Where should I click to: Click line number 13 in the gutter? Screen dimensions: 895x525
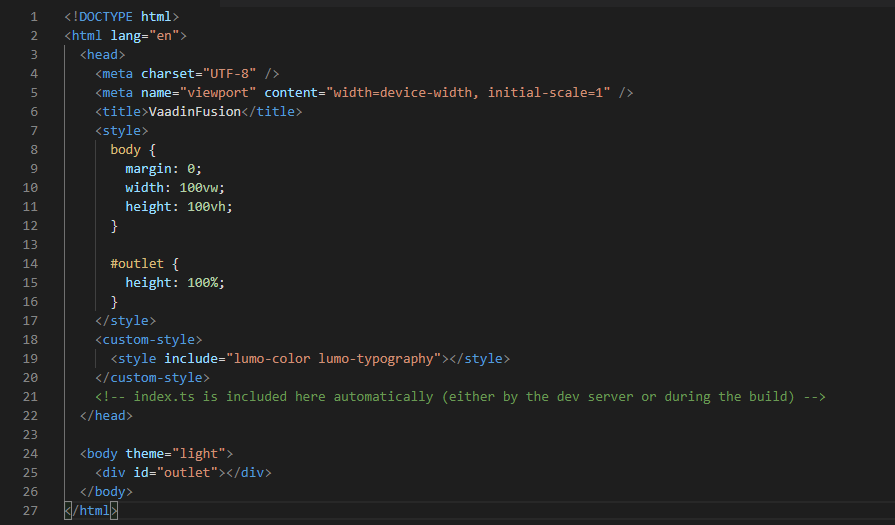(30, 245)
